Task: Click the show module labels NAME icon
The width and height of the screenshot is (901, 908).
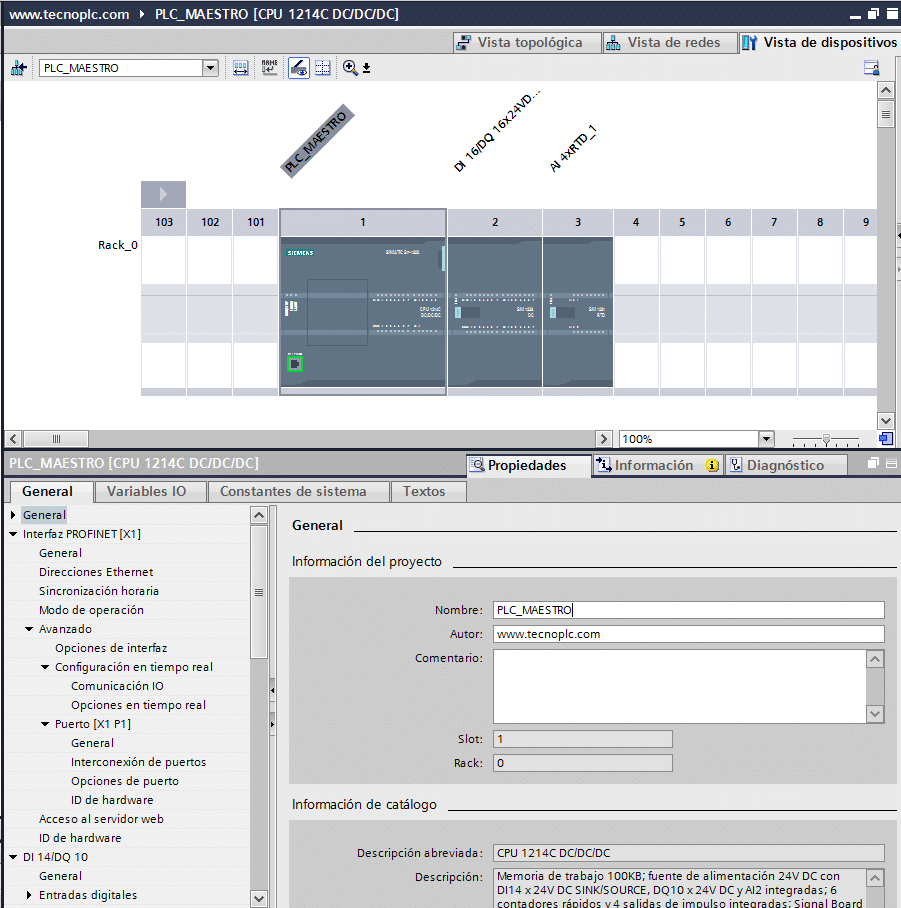Action: pyautogui.click(x=269, y=68)
